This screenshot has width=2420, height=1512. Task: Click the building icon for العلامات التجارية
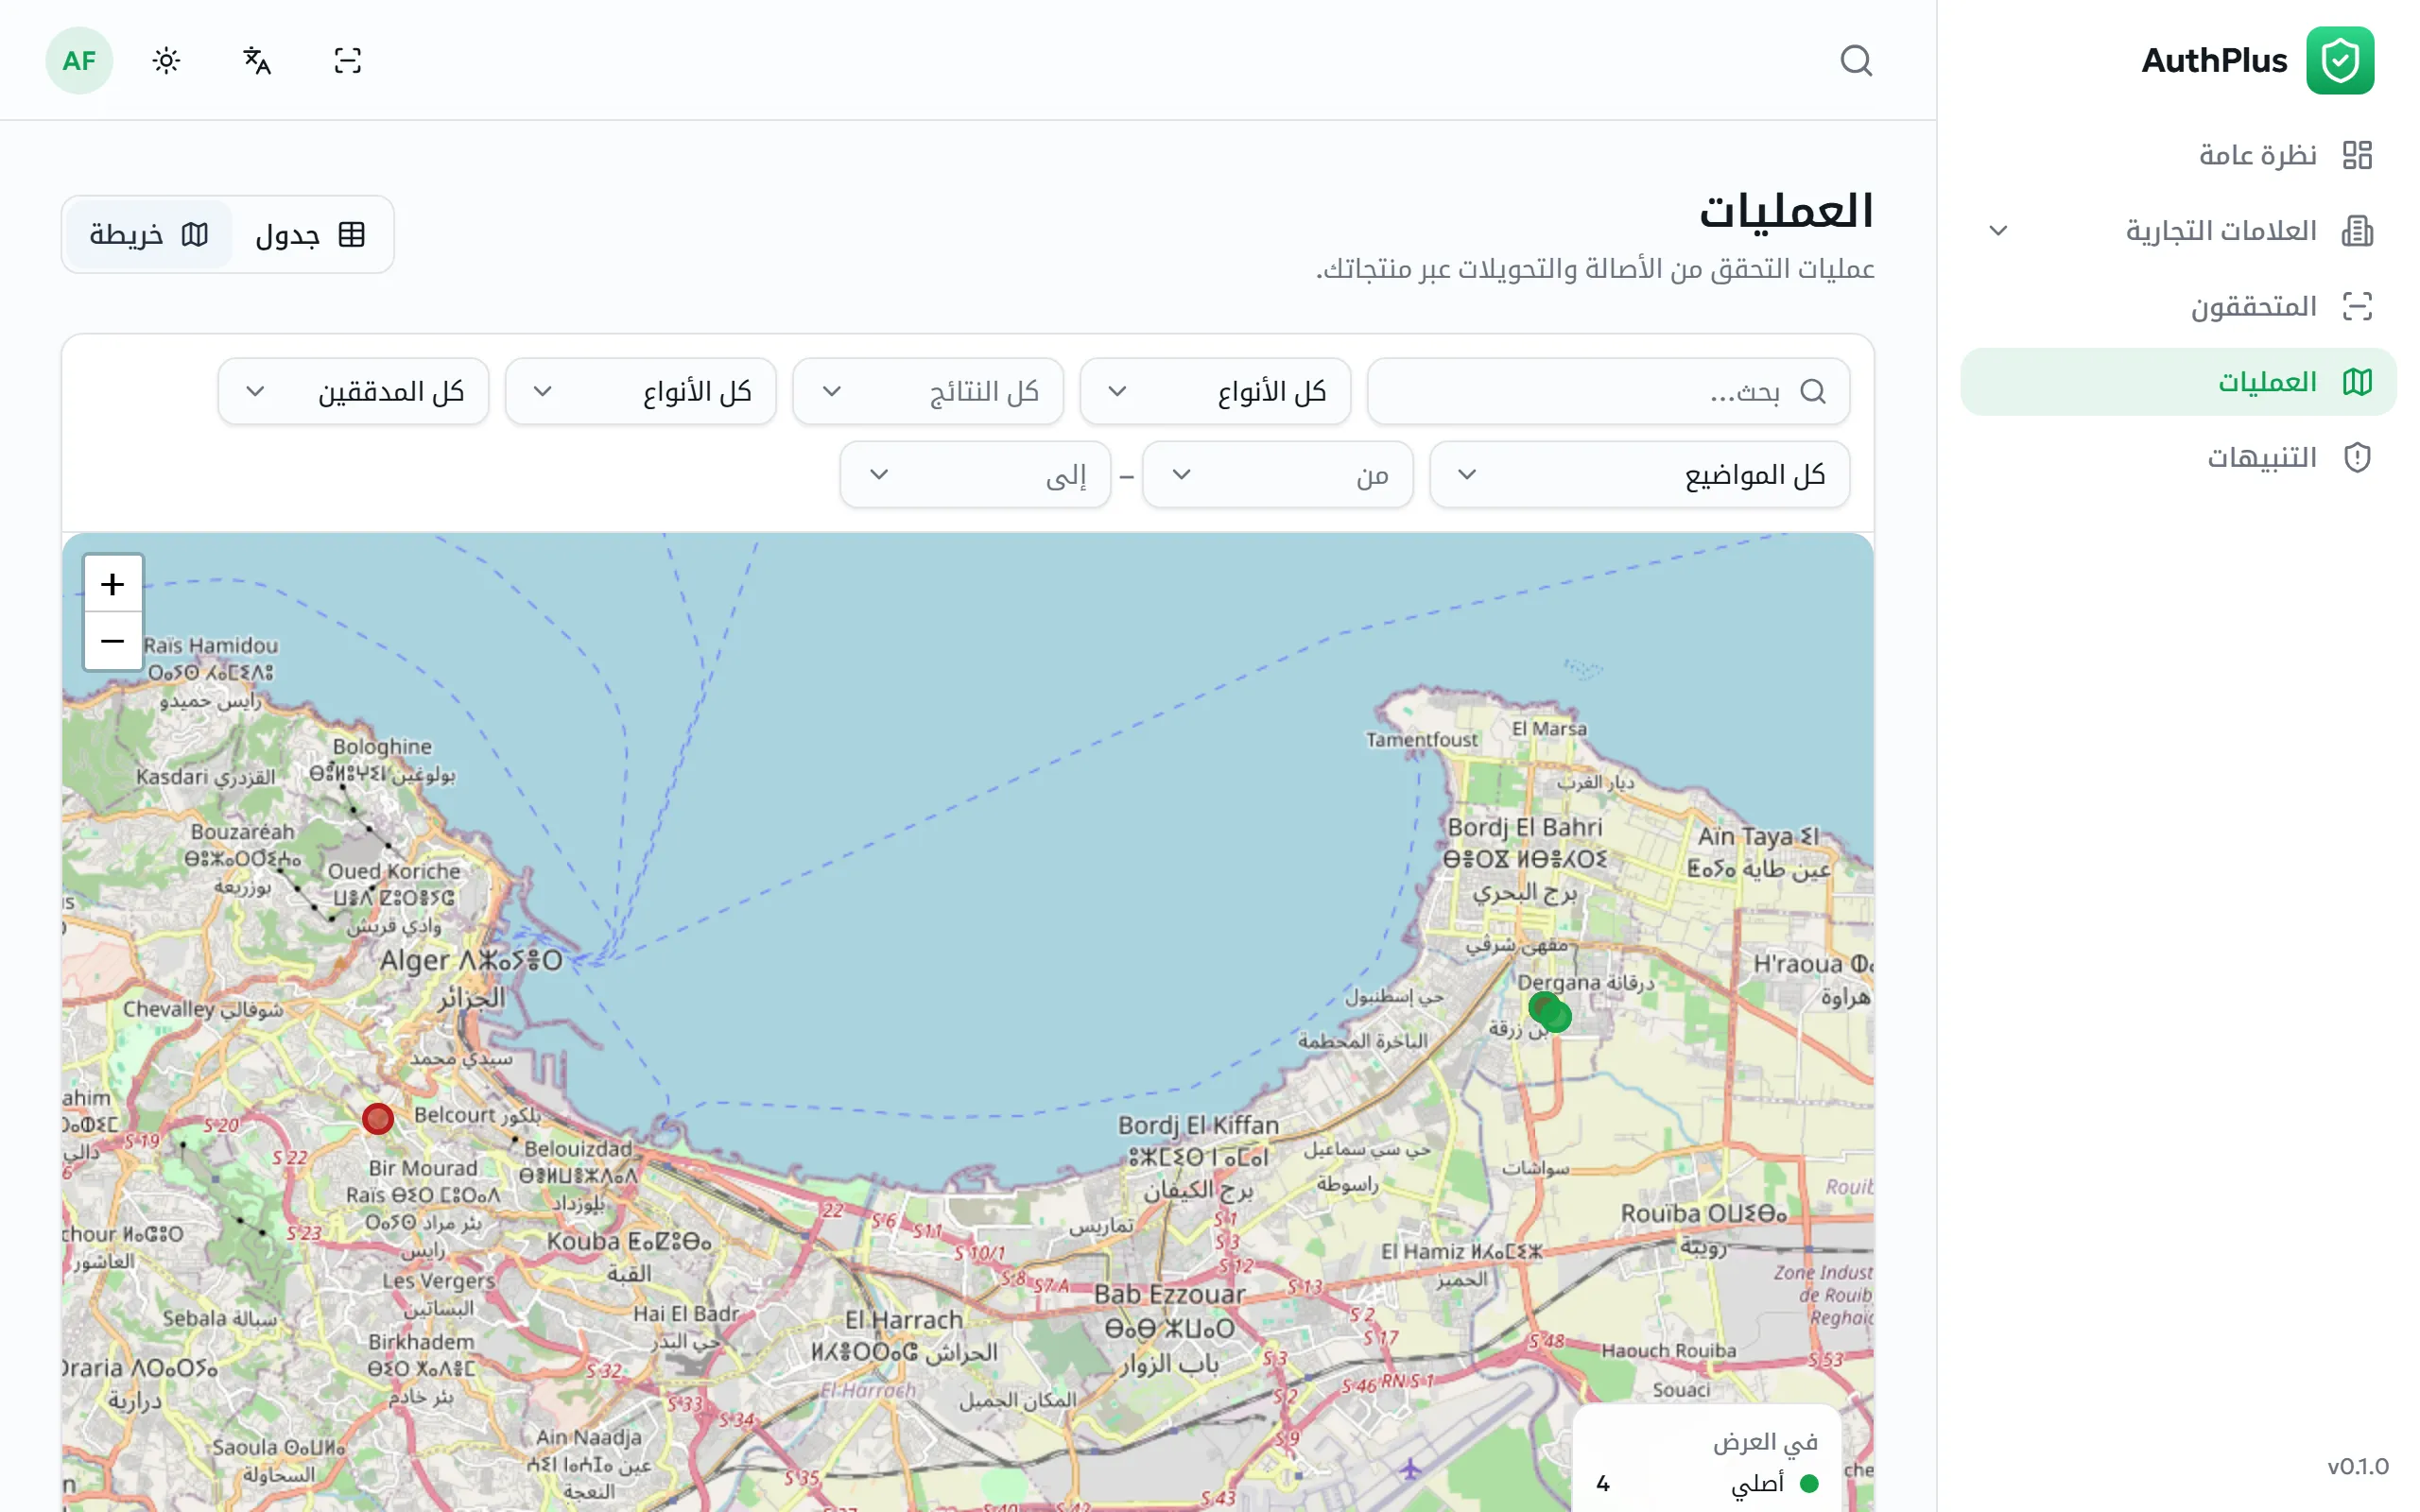(2357, 231)
